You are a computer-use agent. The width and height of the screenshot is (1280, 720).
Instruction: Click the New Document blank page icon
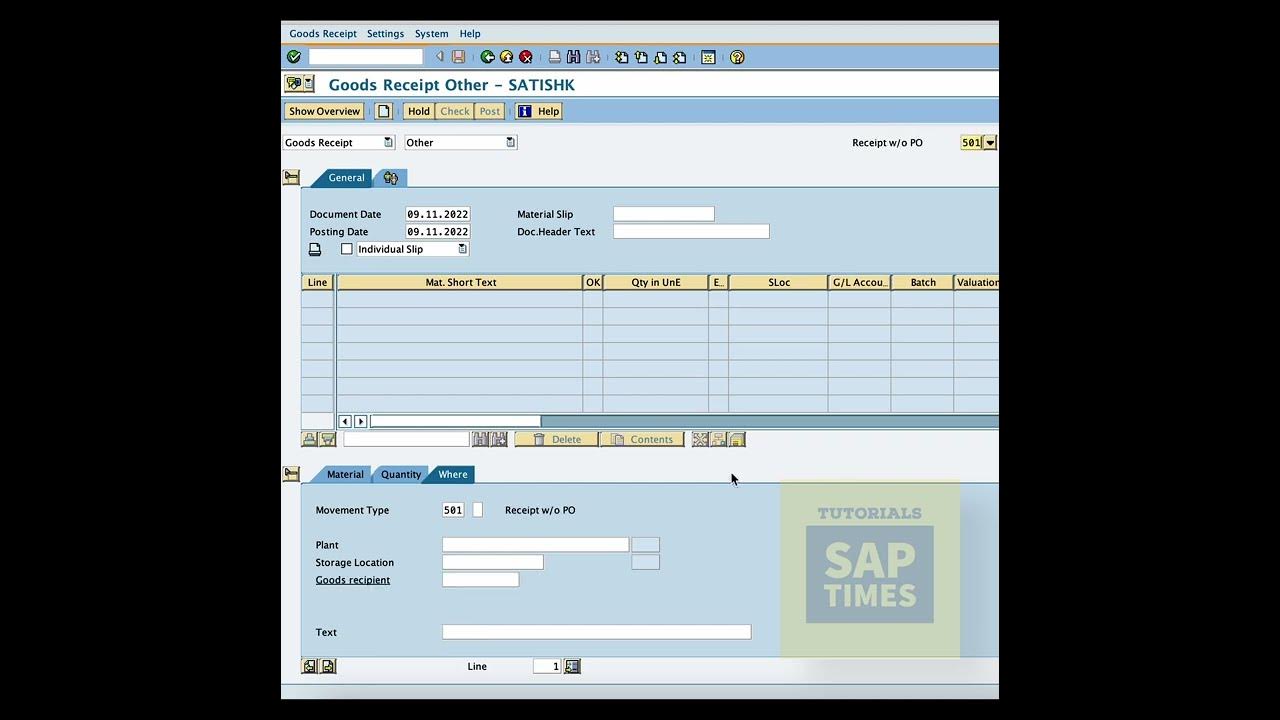coord(383,111)
